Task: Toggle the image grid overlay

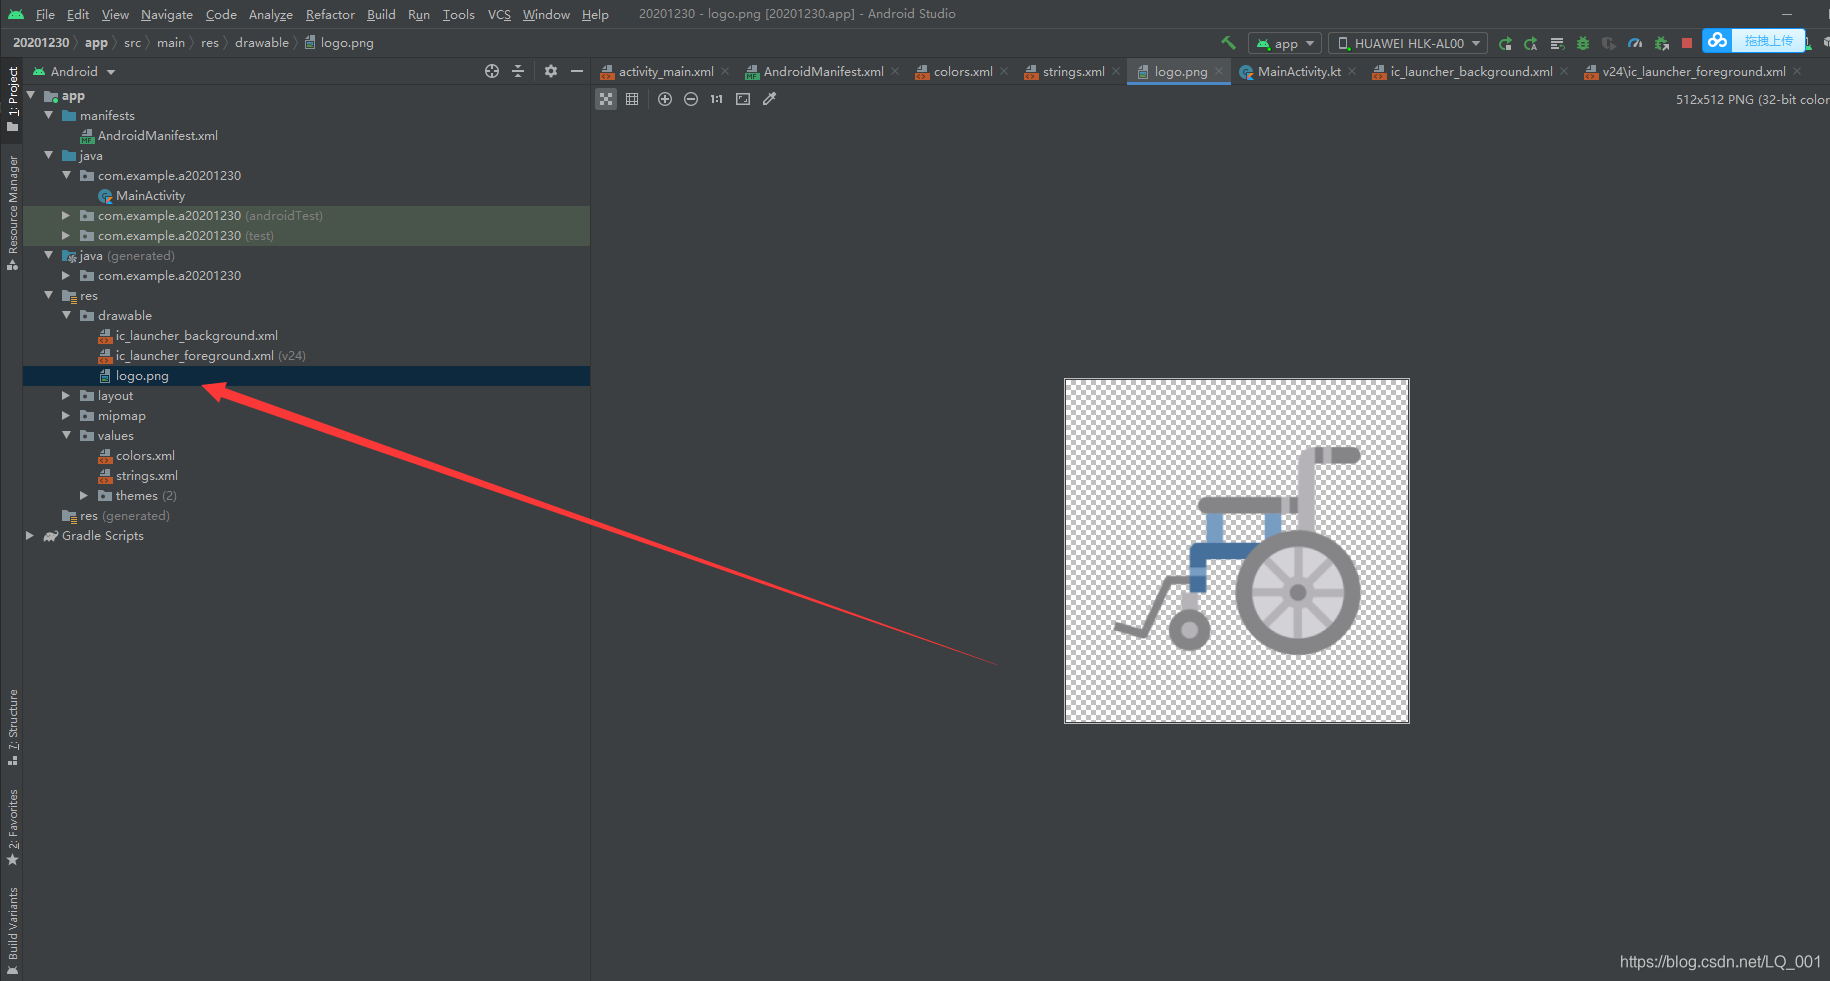Action: 632,99
